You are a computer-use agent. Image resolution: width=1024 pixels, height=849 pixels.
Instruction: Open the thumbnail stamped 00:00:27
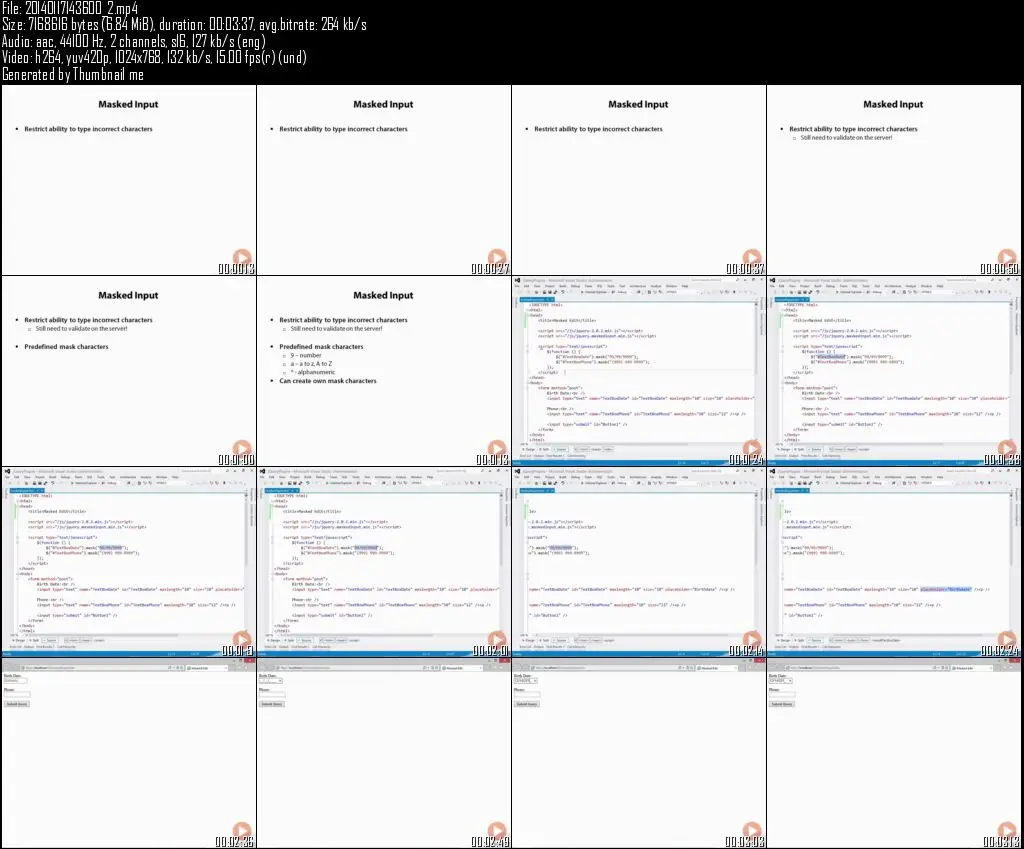(384, 180)
